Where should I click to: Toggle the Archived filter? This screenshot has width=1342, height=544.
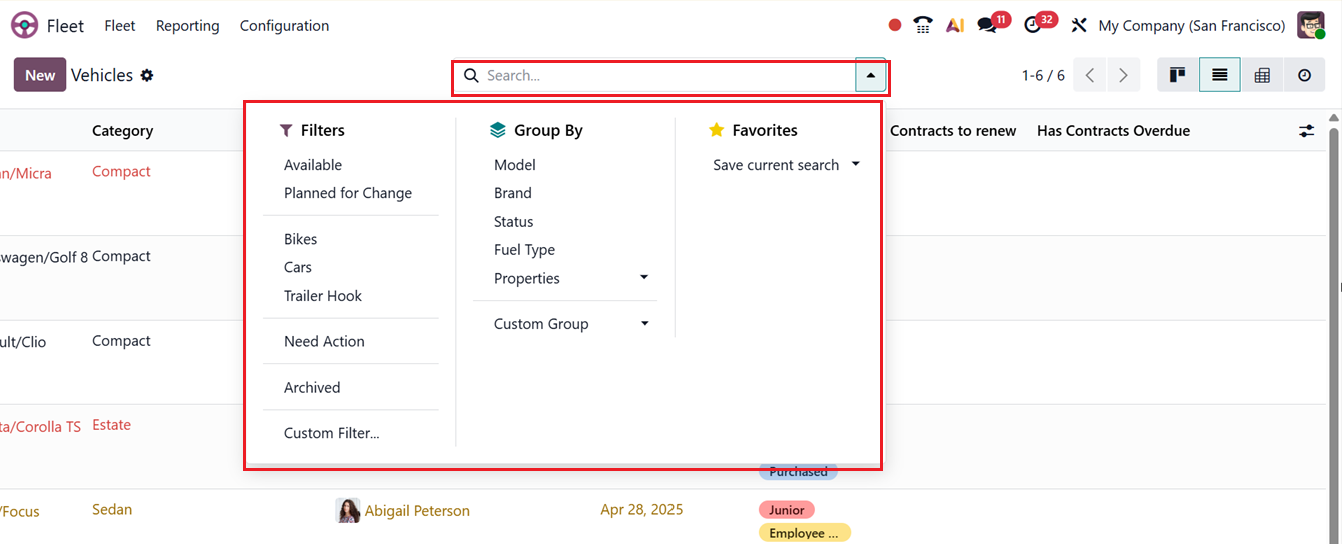tap(312, 387)
